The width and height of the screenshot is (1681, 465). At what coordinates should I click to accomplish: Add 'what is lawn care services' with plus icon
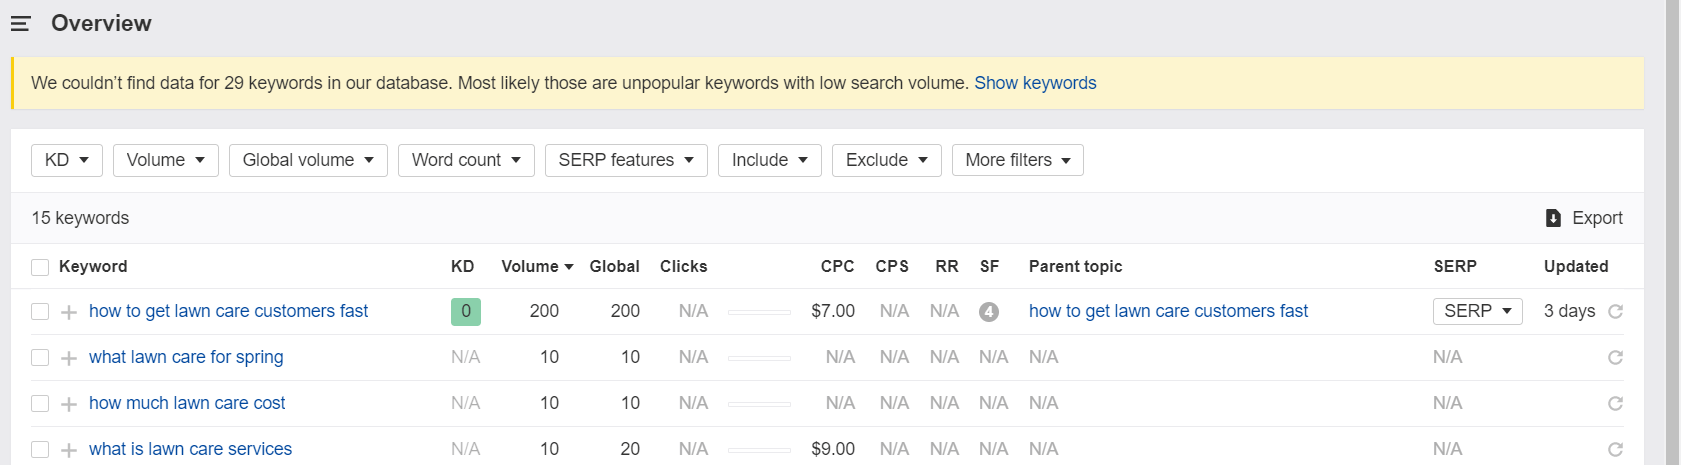click(69, 450)
